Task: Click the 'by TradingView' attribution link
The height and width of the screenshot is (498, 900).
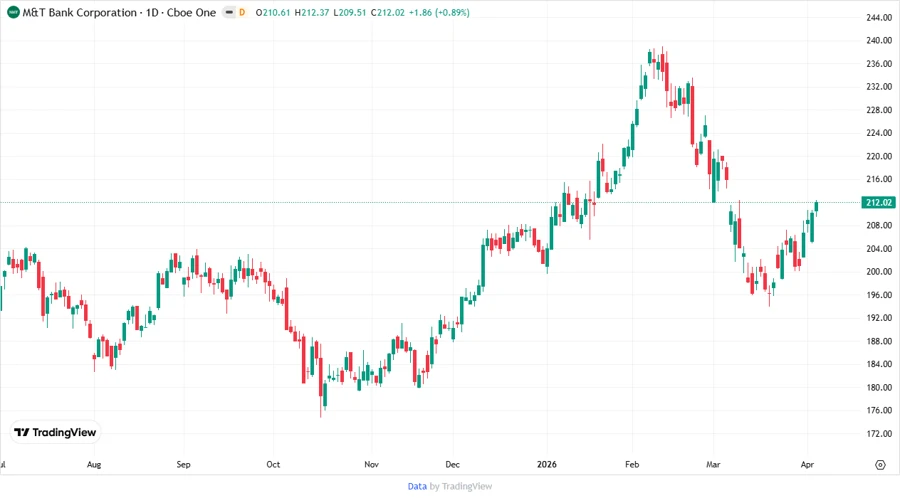Action: [x=461, y=486]
